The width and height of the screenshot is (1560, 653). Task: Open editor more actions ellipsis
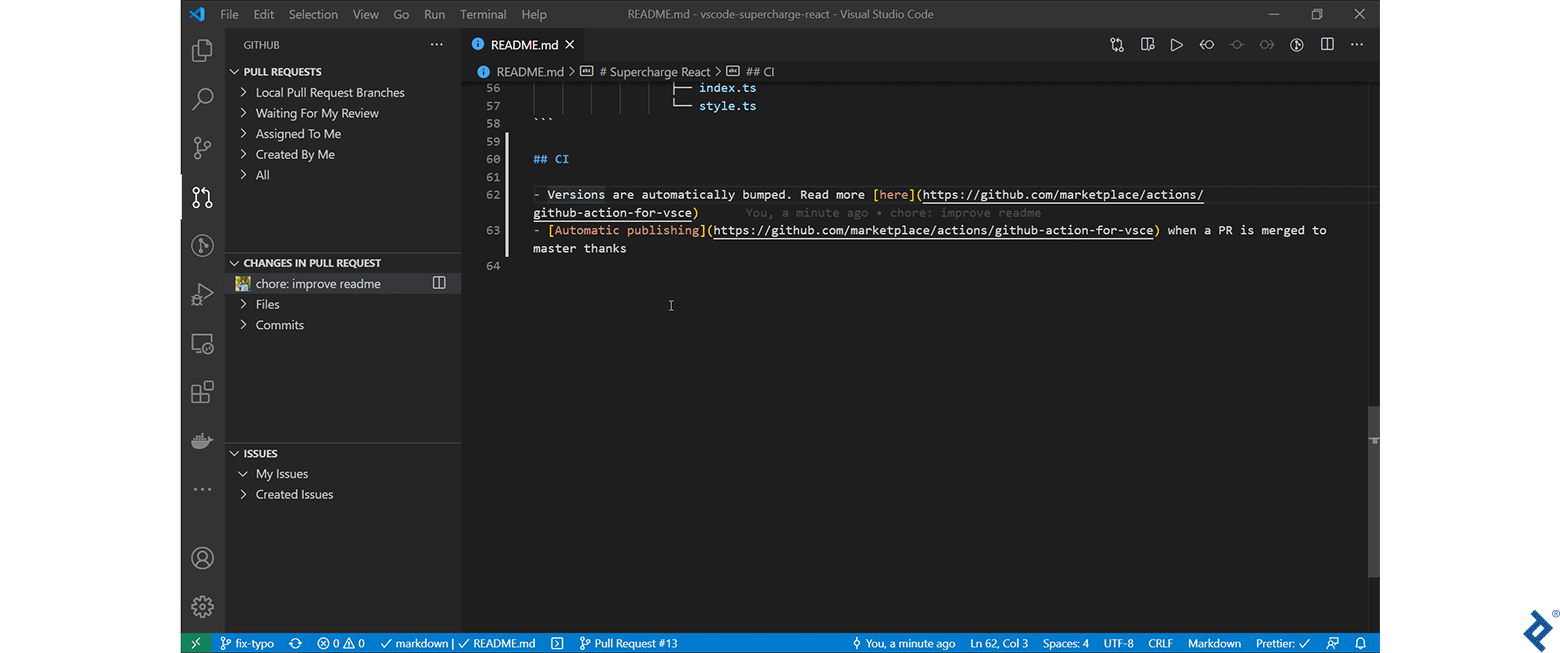coord(1357,44)
